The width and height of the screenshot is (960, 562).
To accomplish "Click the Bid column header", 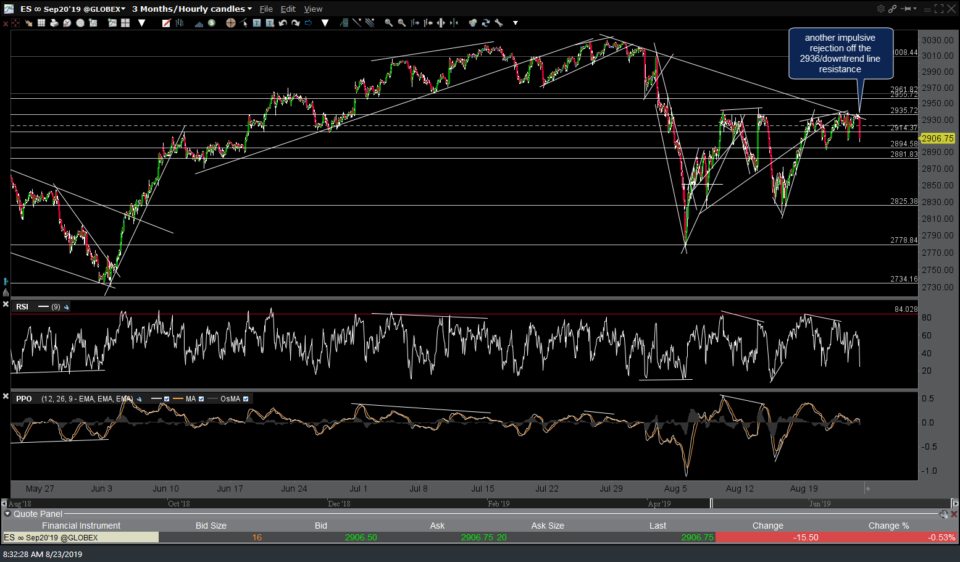I will pyautogui.click(x=321, y=525).
